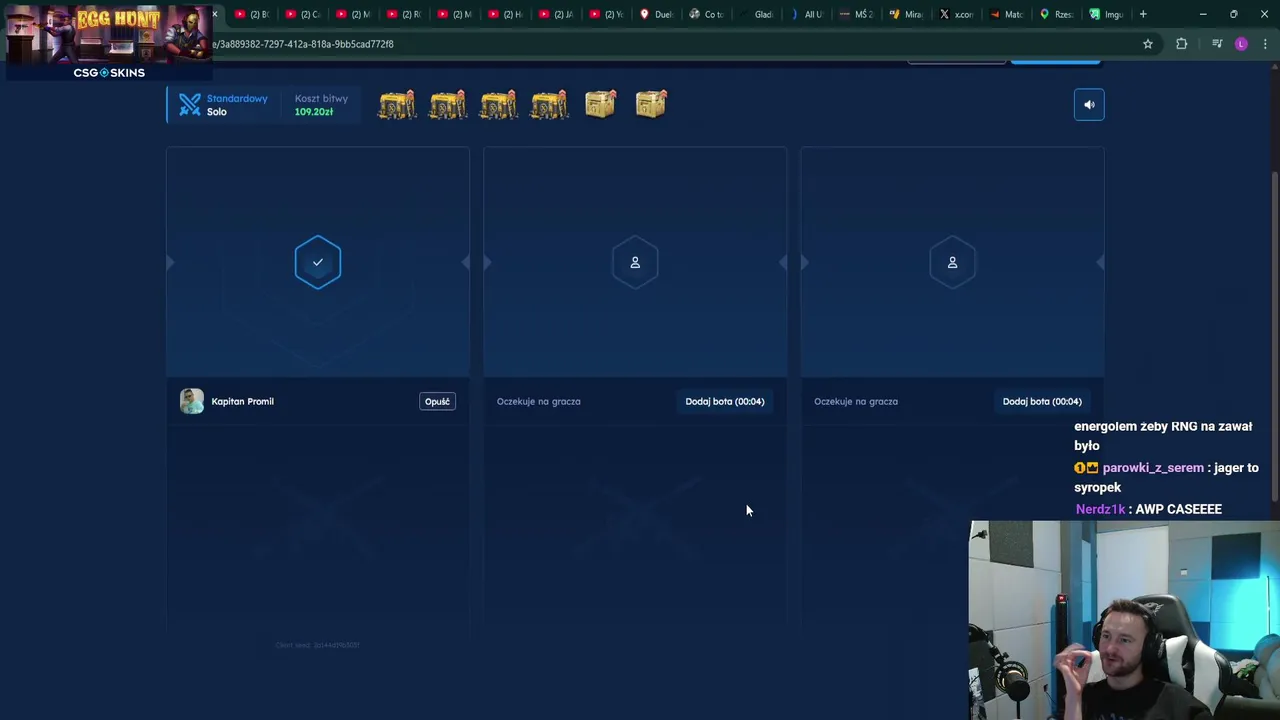Switch to the "(2) R(" YouTube tab
Screen dimensions: 1280x720
(x=405, y=14)
